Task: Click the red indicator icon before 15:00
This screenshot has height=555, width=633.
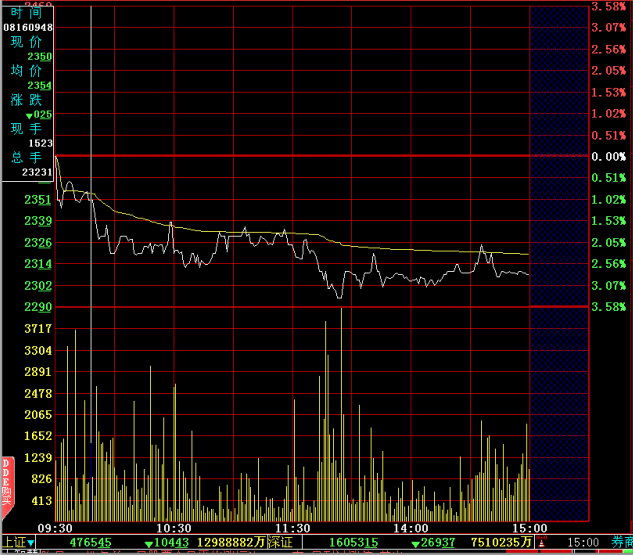Action: 542,543
